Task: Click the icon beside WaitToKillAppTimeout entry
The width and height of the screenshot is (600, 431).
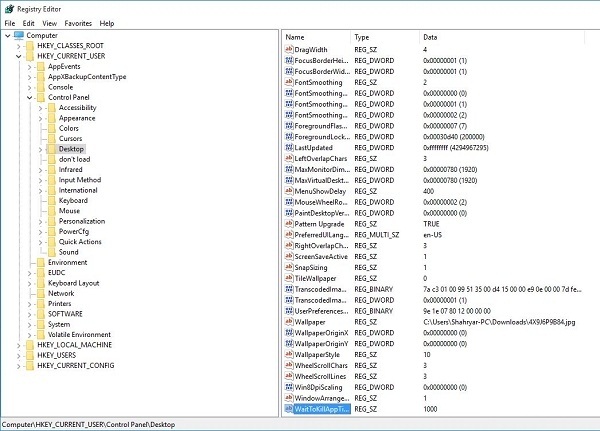Action: [289, 409]
